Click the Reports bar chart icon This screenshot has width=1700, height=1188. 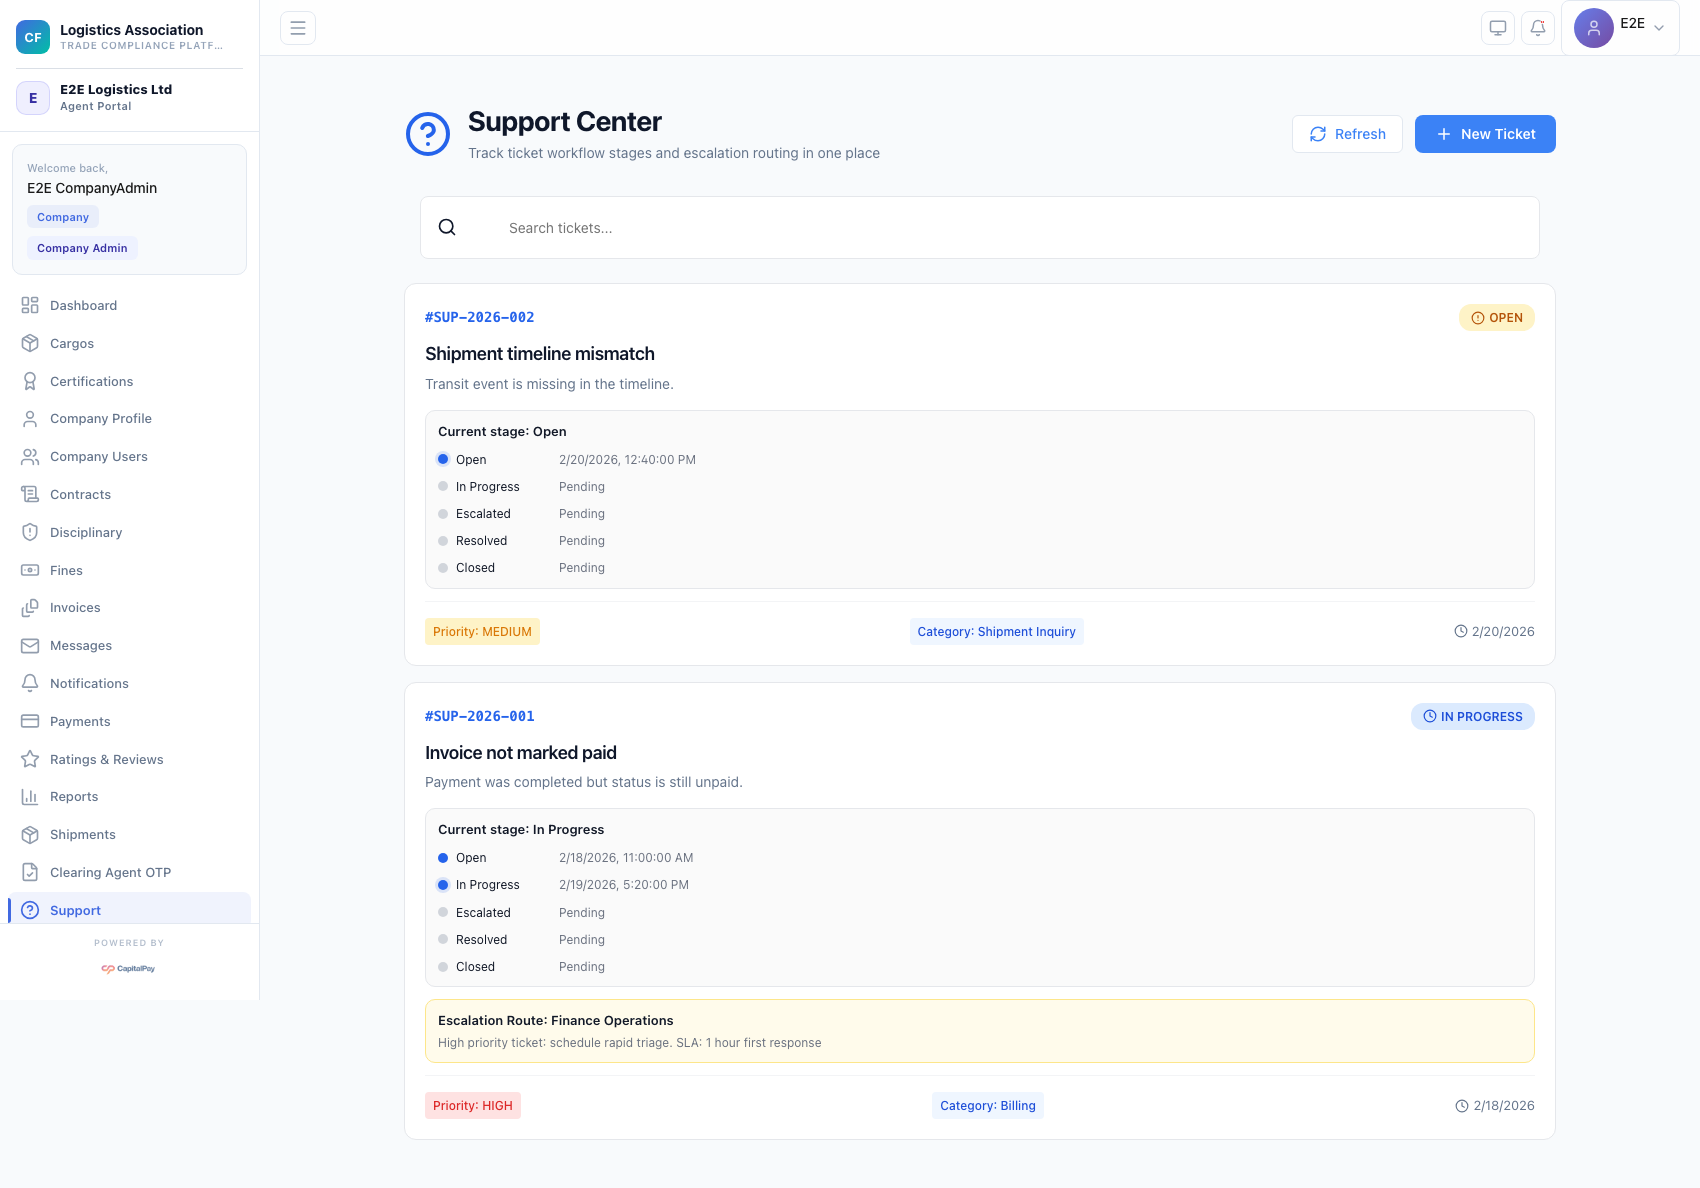tap(30, 797)
